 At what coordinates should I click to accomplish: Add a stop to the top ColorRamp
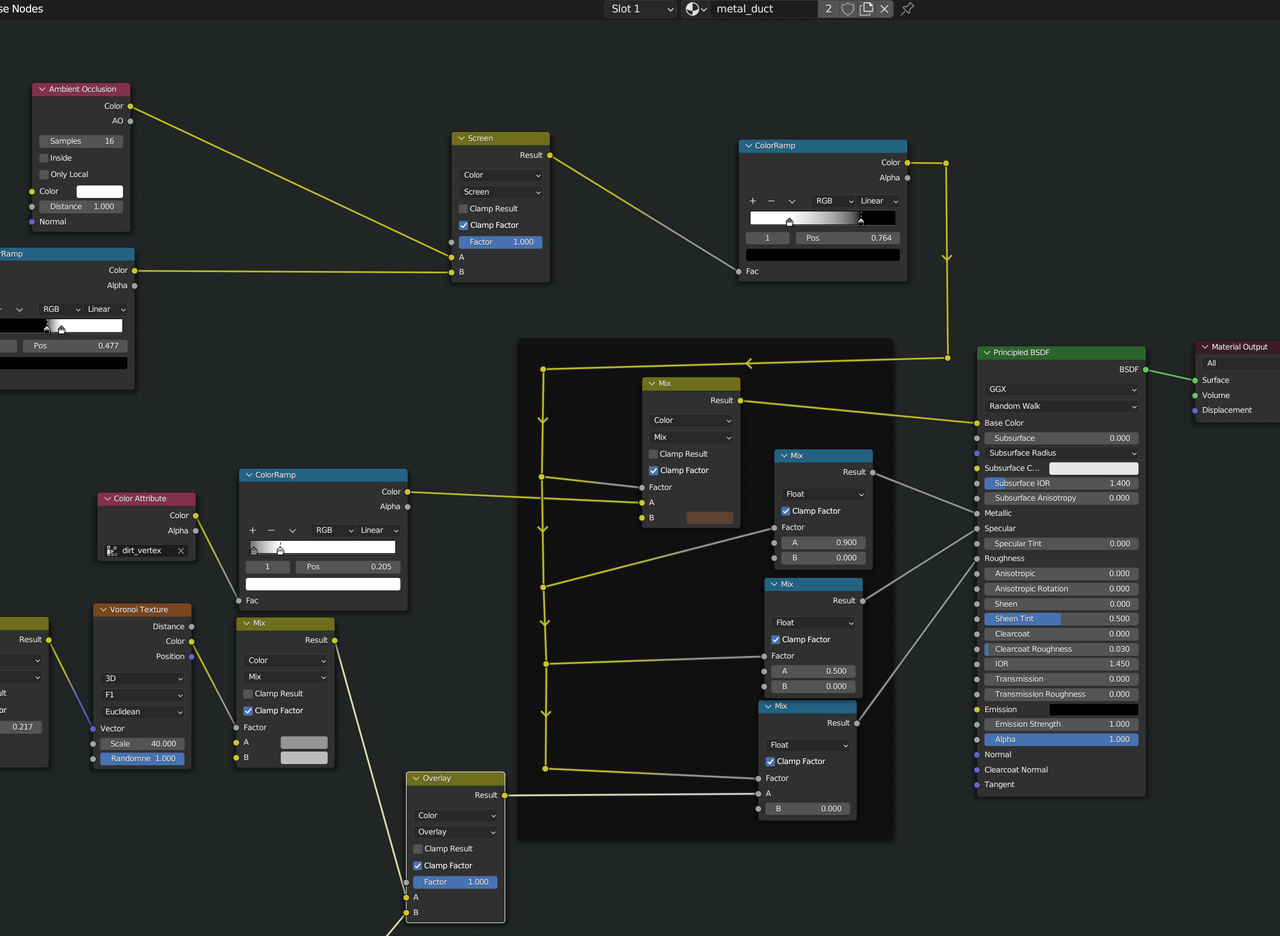tap(753, 201)
